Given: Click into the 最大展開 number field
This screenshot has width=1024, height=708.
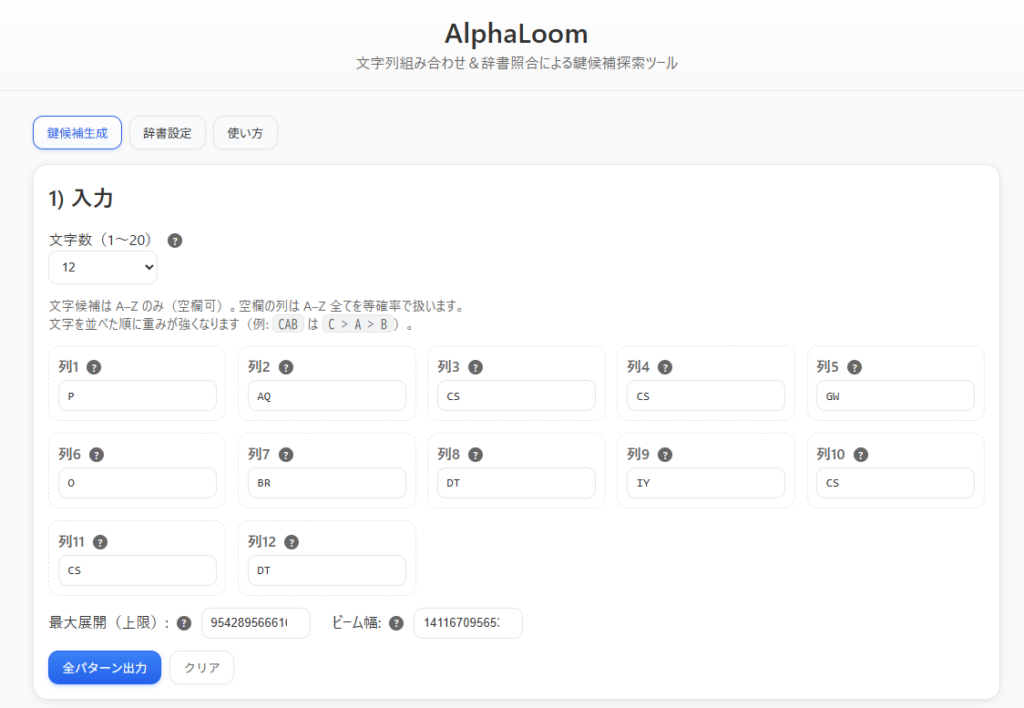Looking at the screenshot, I should click(x=256, y=623).
